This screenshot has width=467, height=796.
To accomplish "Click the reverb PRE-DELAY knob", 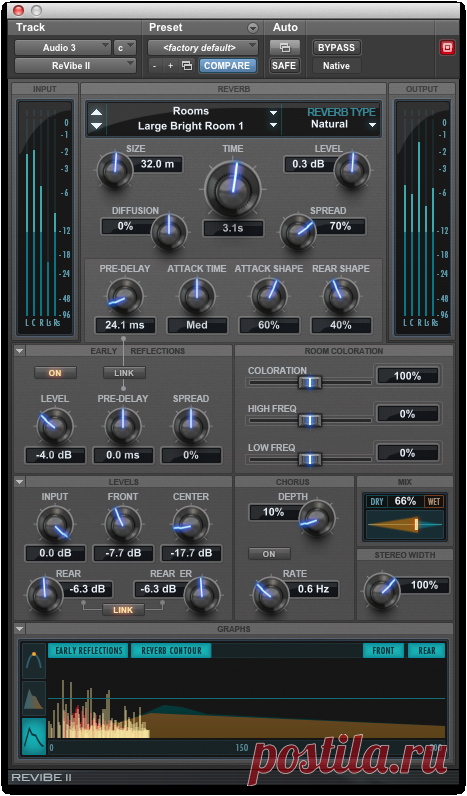I will point(125,296).
